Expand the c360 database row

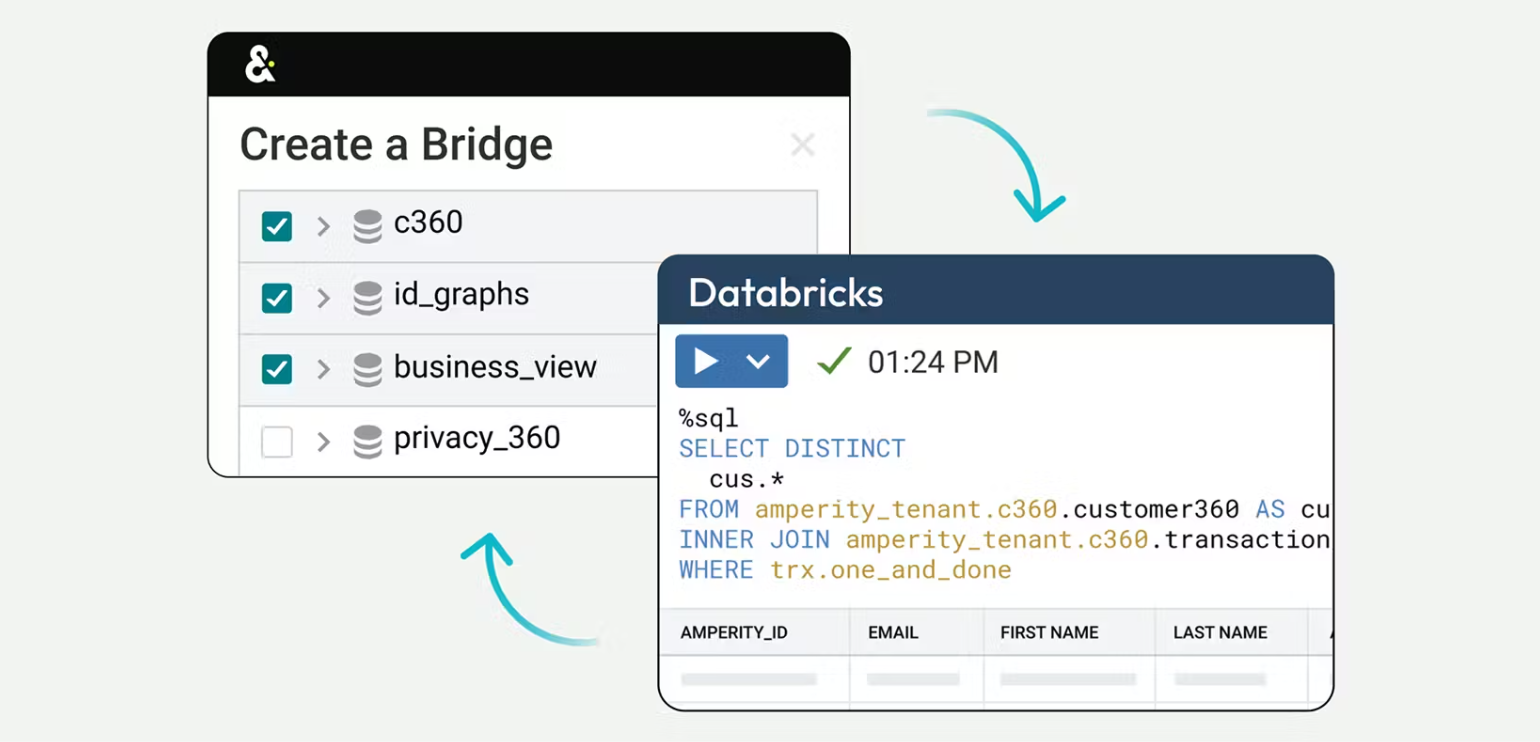pyautogui.click(x=323, y=226)
